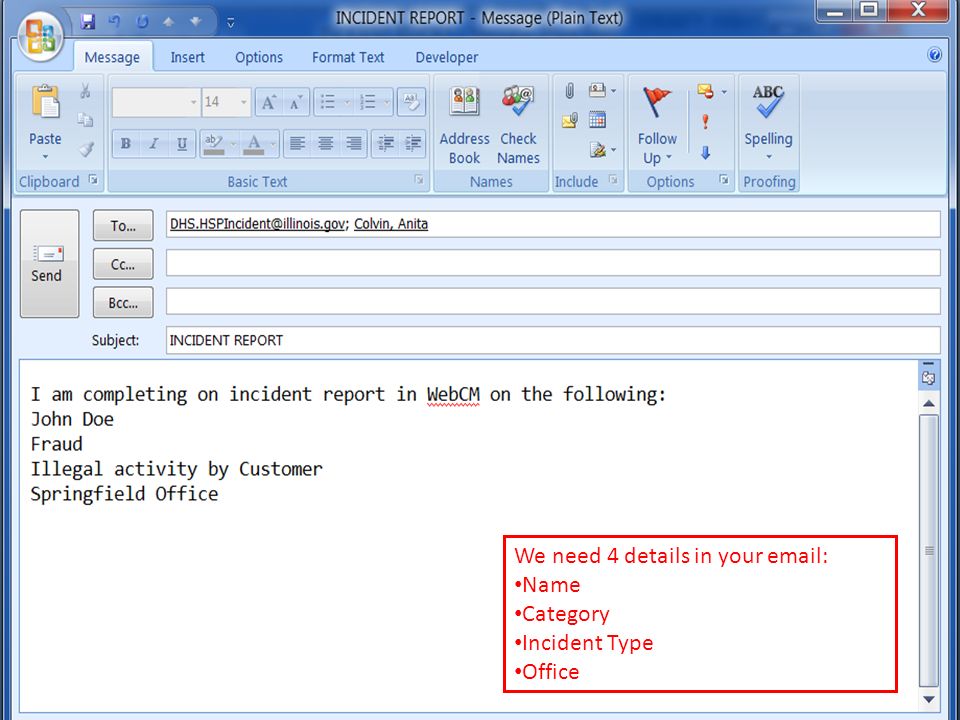Activate the Format Painter brush
Screen dimensions: 960x720
point(86,149)
